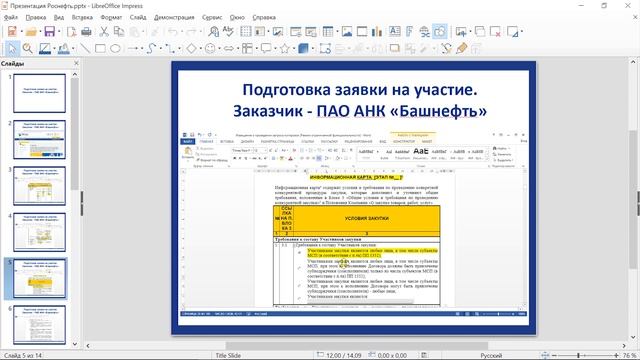Select the Zoom & Pan magnifier tool

27,49
